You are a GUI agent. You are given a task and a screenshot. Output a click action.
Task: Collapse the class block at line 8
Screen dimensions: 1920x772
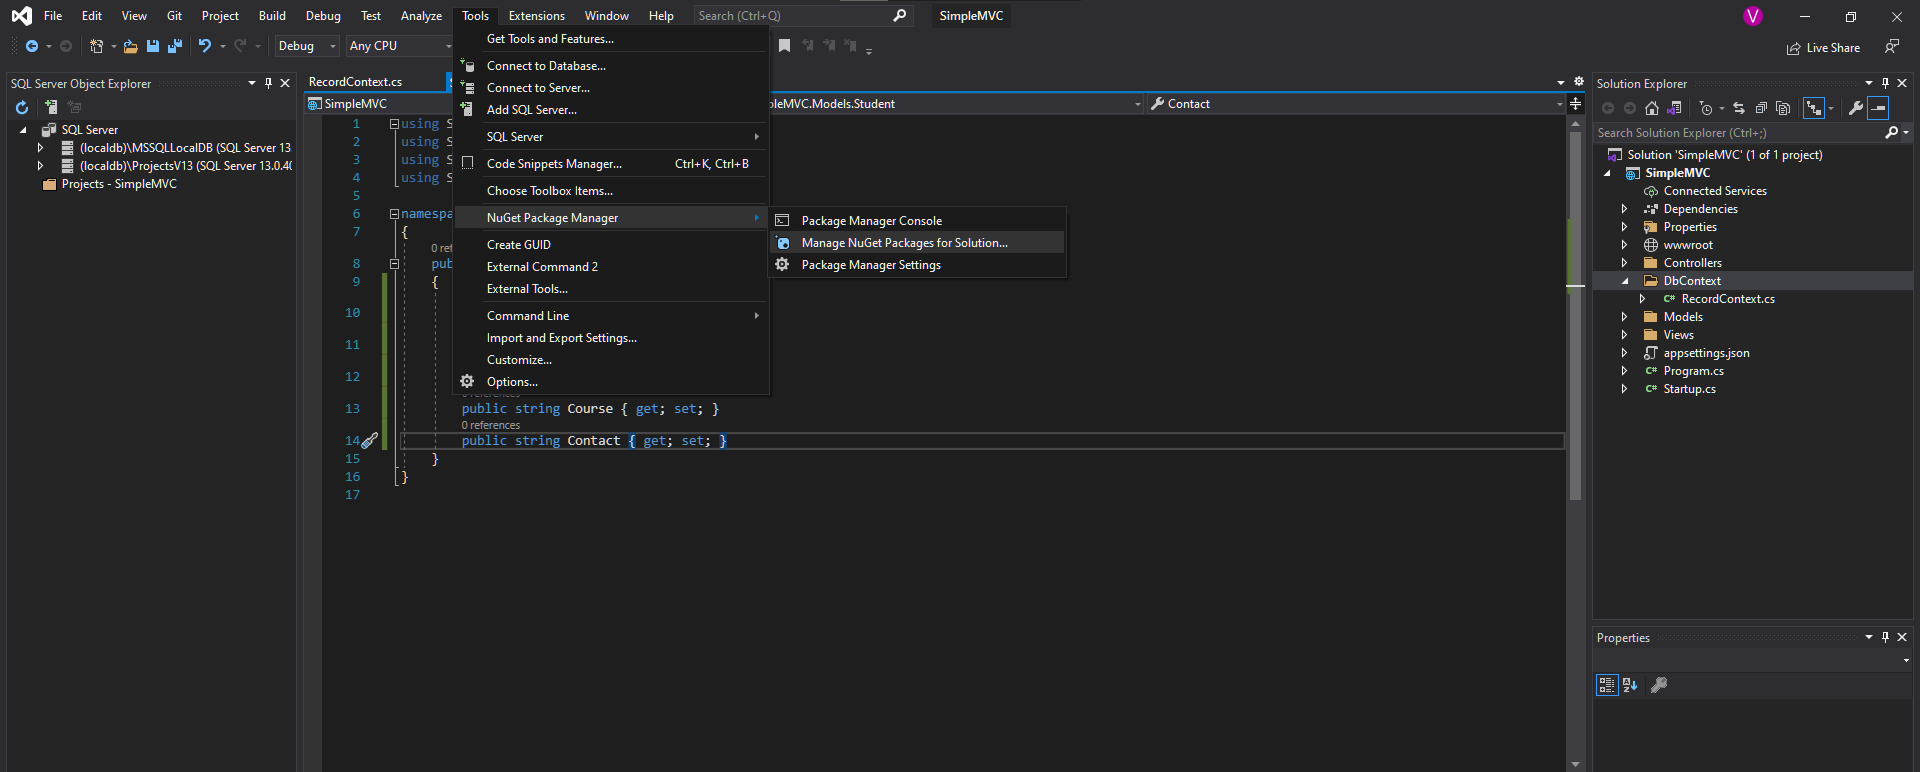[x=394, y=264]
